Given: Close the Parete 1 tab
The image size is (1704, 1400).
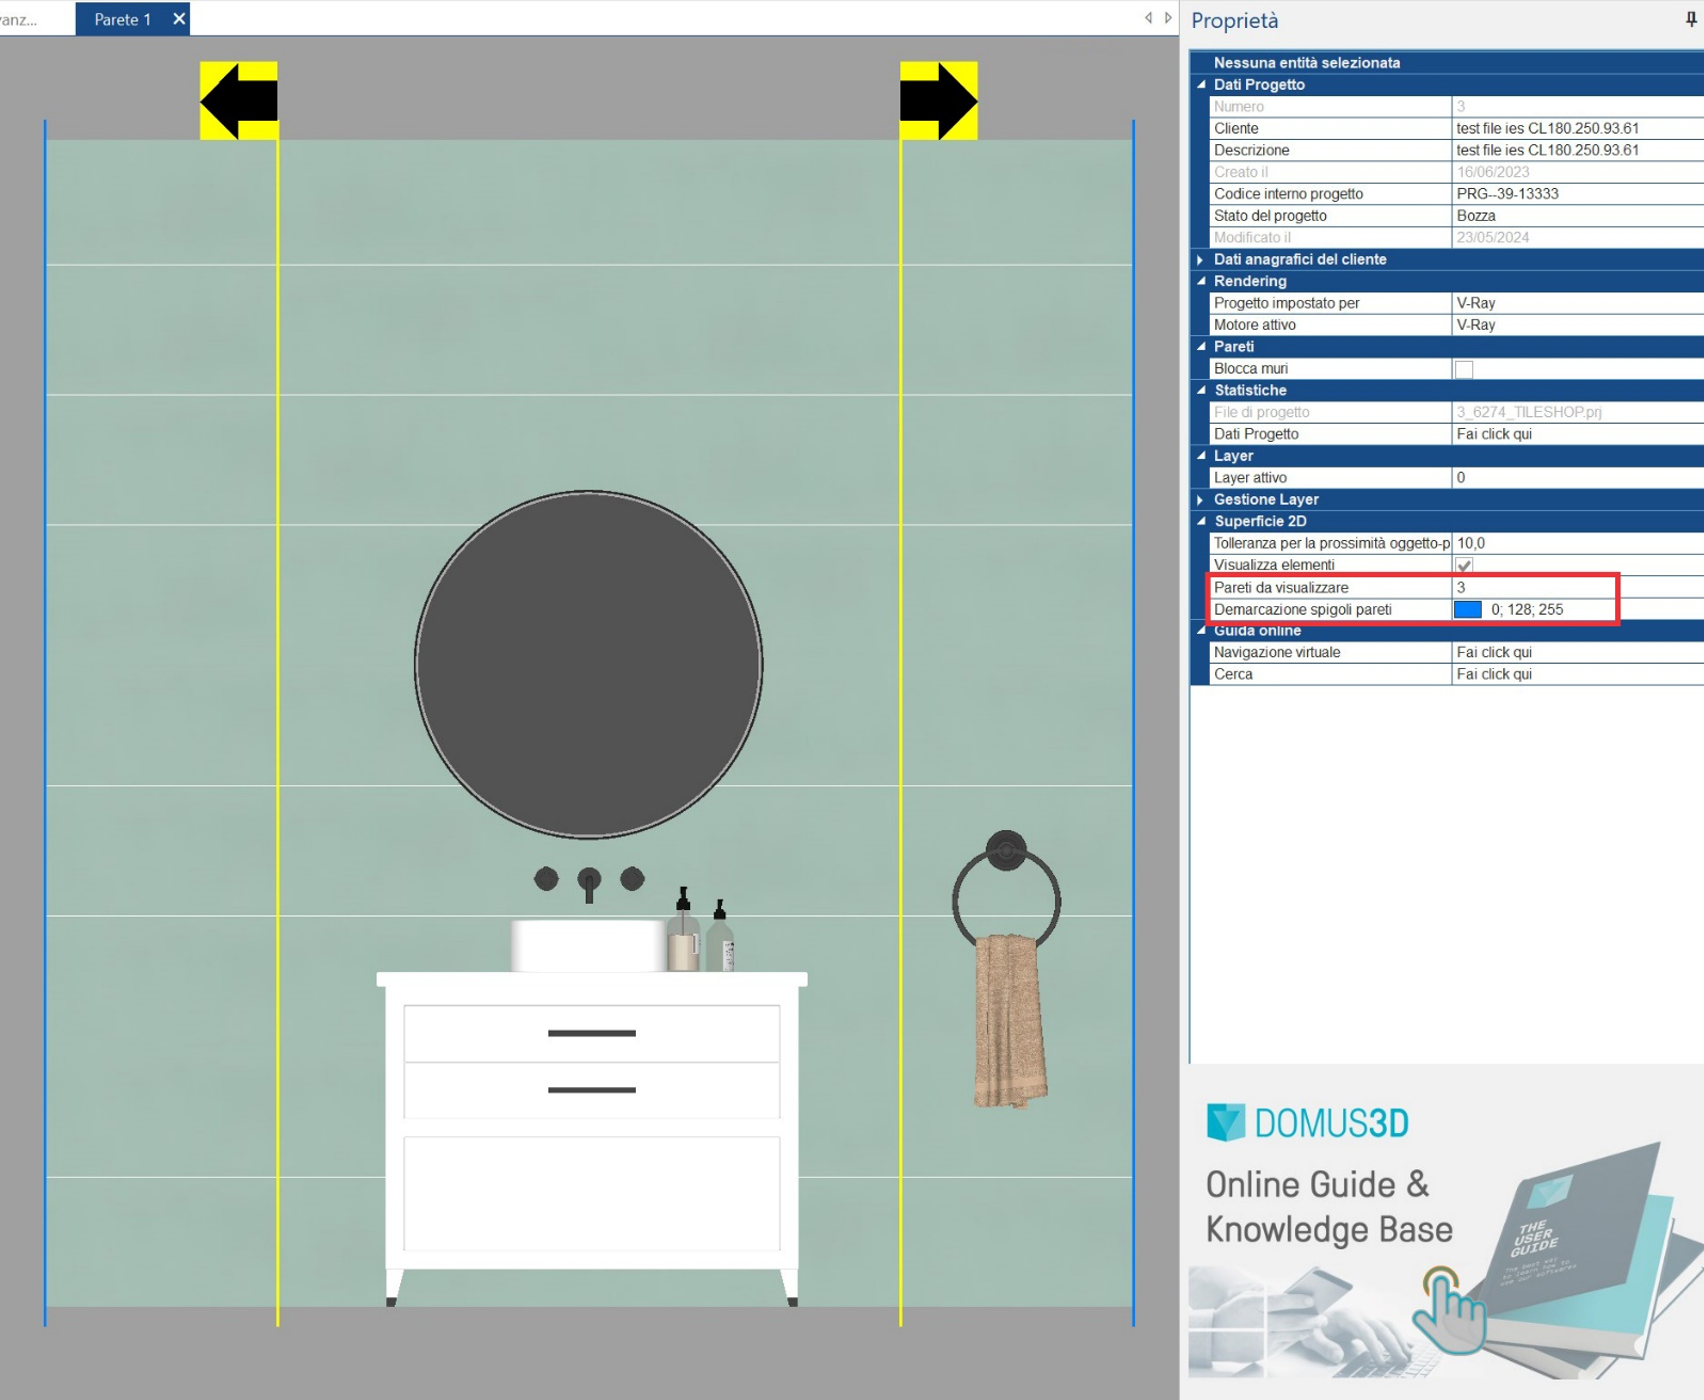Looking at the screenshot, I should click(179, 19).
